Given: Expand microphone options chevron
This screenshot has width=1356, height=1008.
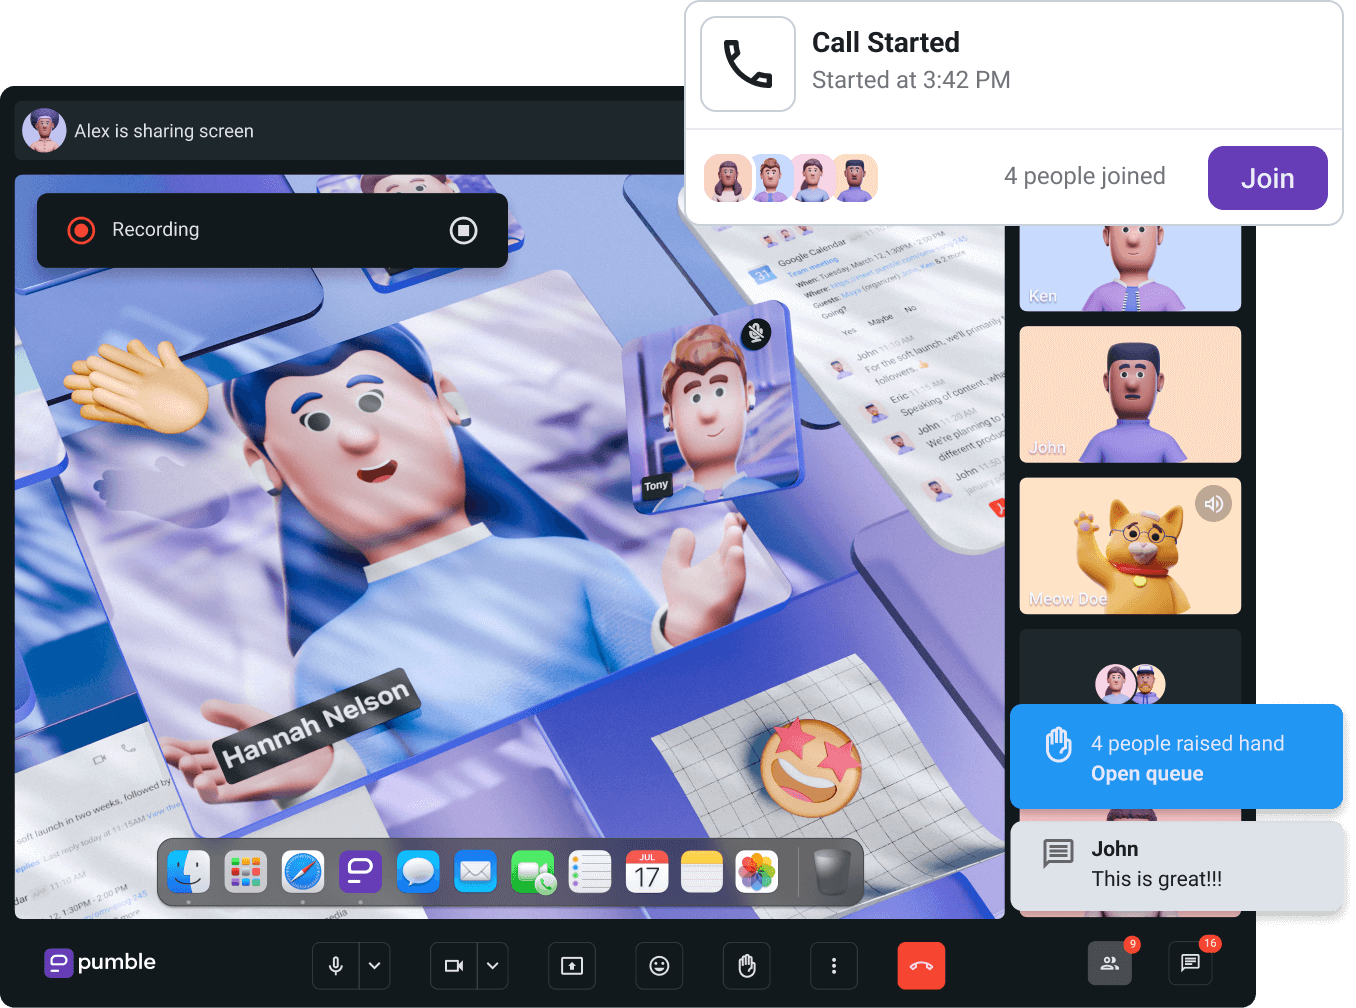Looking at the screenshot, I should pyautogui.click(x=374, y=965).
